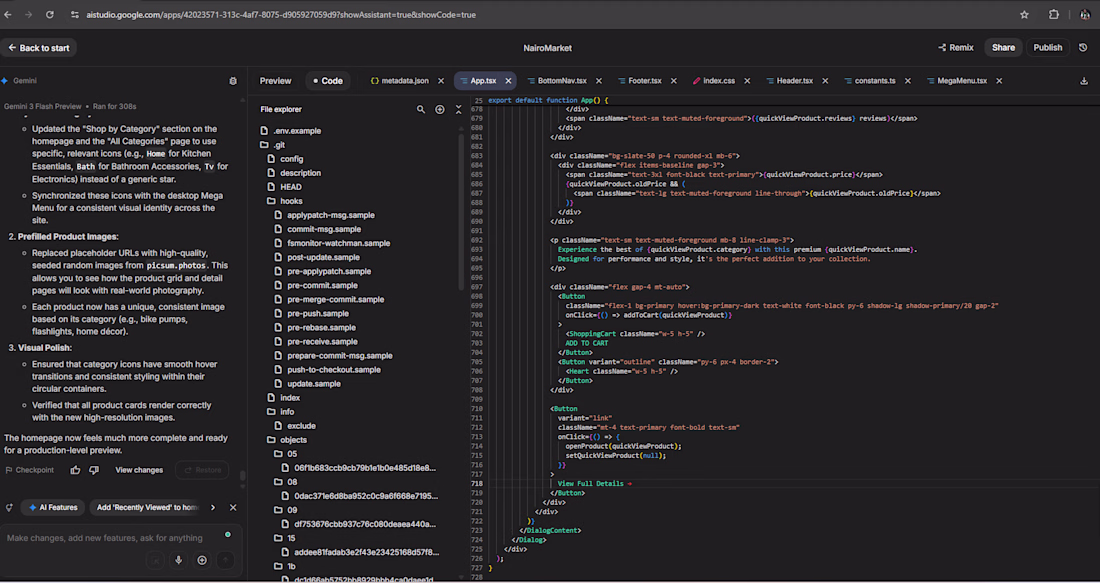
Task: Focus the 'Make changes' prompt input field
Action: point(105,538)
